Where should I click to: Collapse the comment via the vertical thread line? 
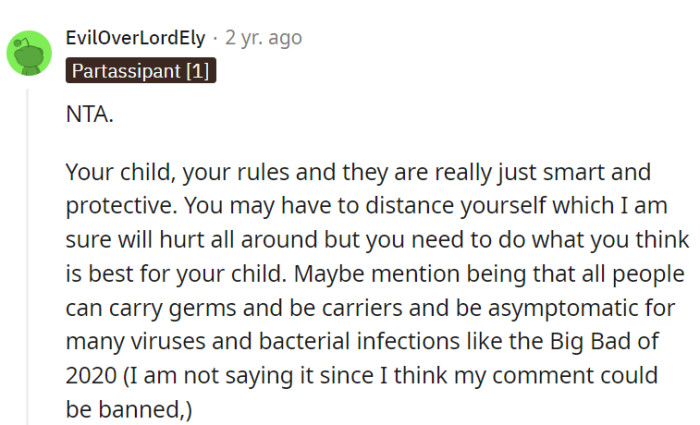pos(27,257)
